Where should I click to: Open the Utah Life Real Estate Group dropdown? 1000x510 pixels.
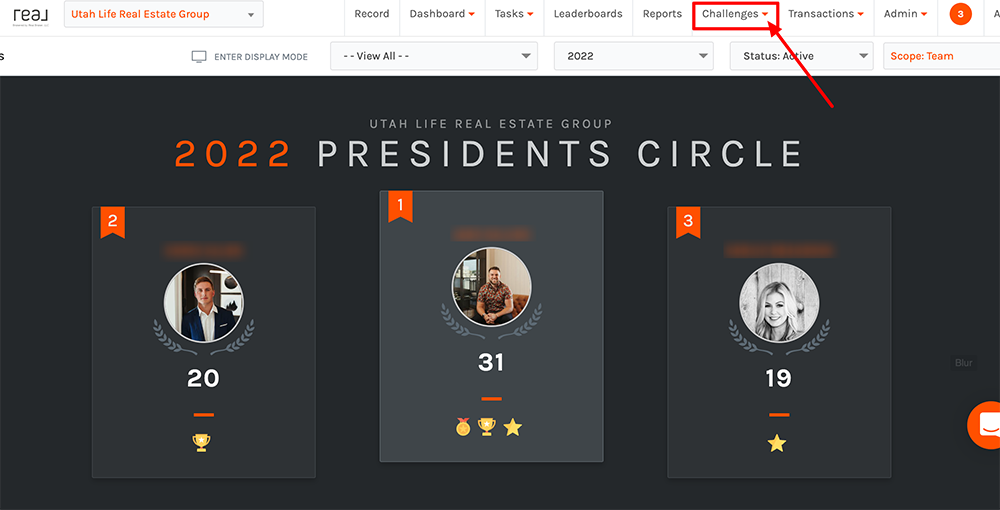[164, 14]
